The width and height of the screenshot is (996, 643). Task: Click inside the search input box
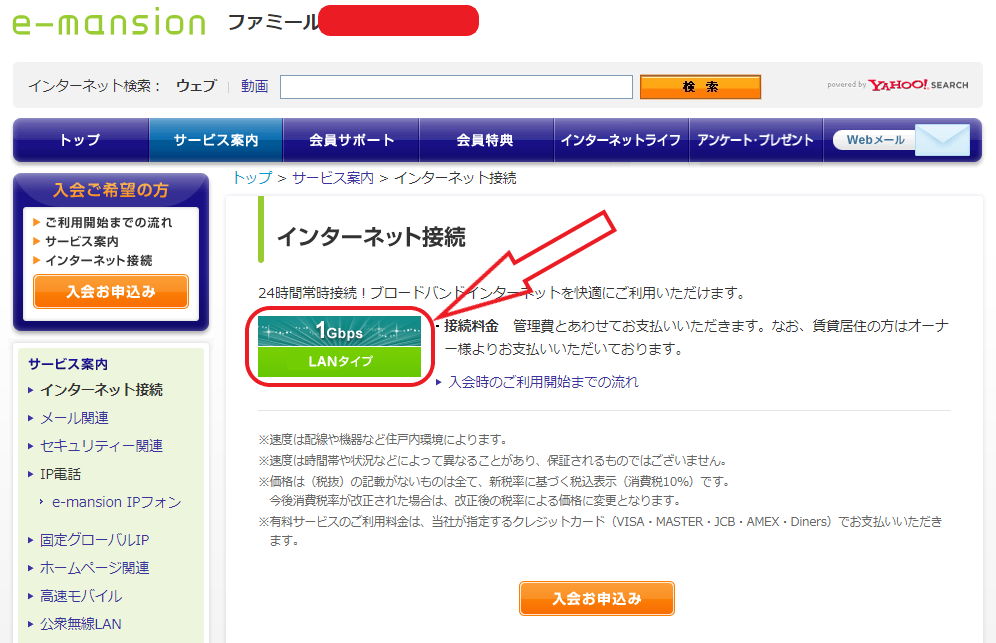pos(455,87)
